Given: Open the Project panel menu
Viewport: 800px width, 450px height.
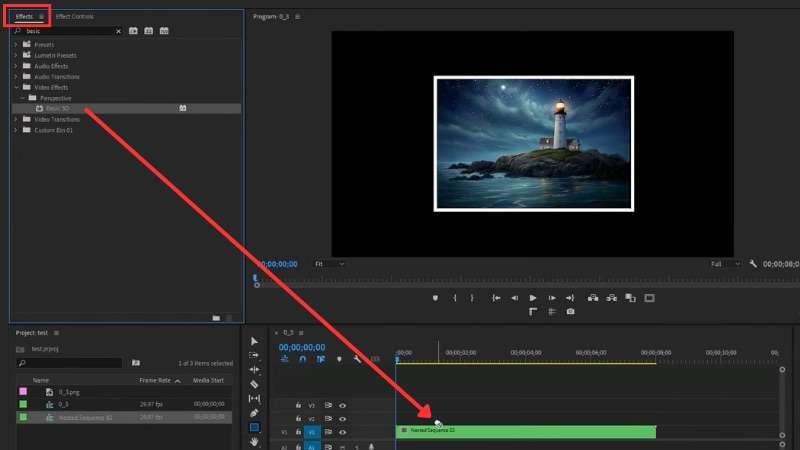Looking at the screenshot, I should 56,333.
